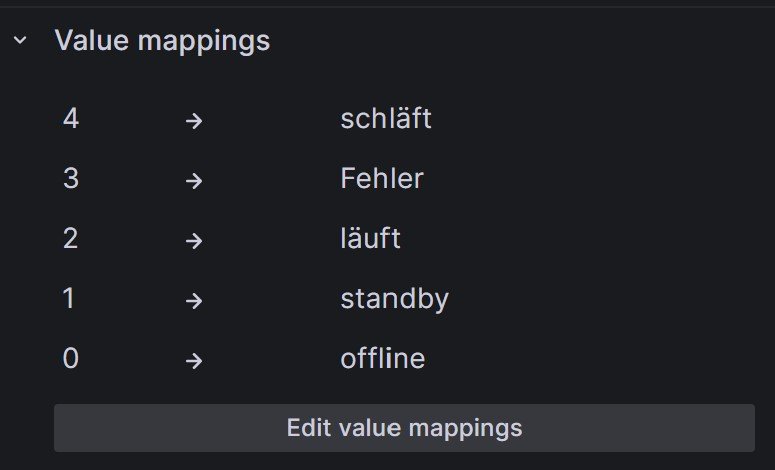This screenshot has height=470, width=775.
Task: Select the mapping value number 2
Action: [x=70, y=239]
